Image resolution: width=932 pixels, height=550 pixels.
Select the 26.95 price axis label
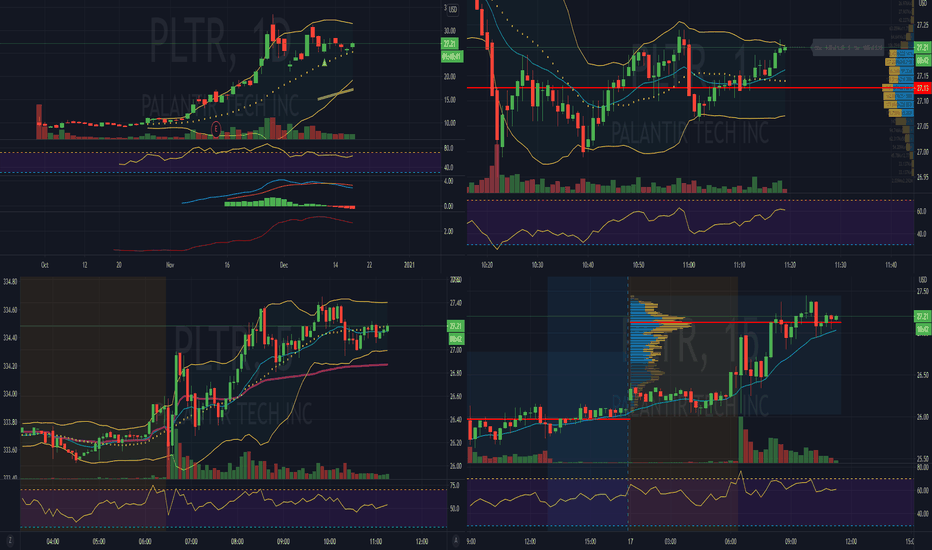pyautogui.click(x=922, y=177)
